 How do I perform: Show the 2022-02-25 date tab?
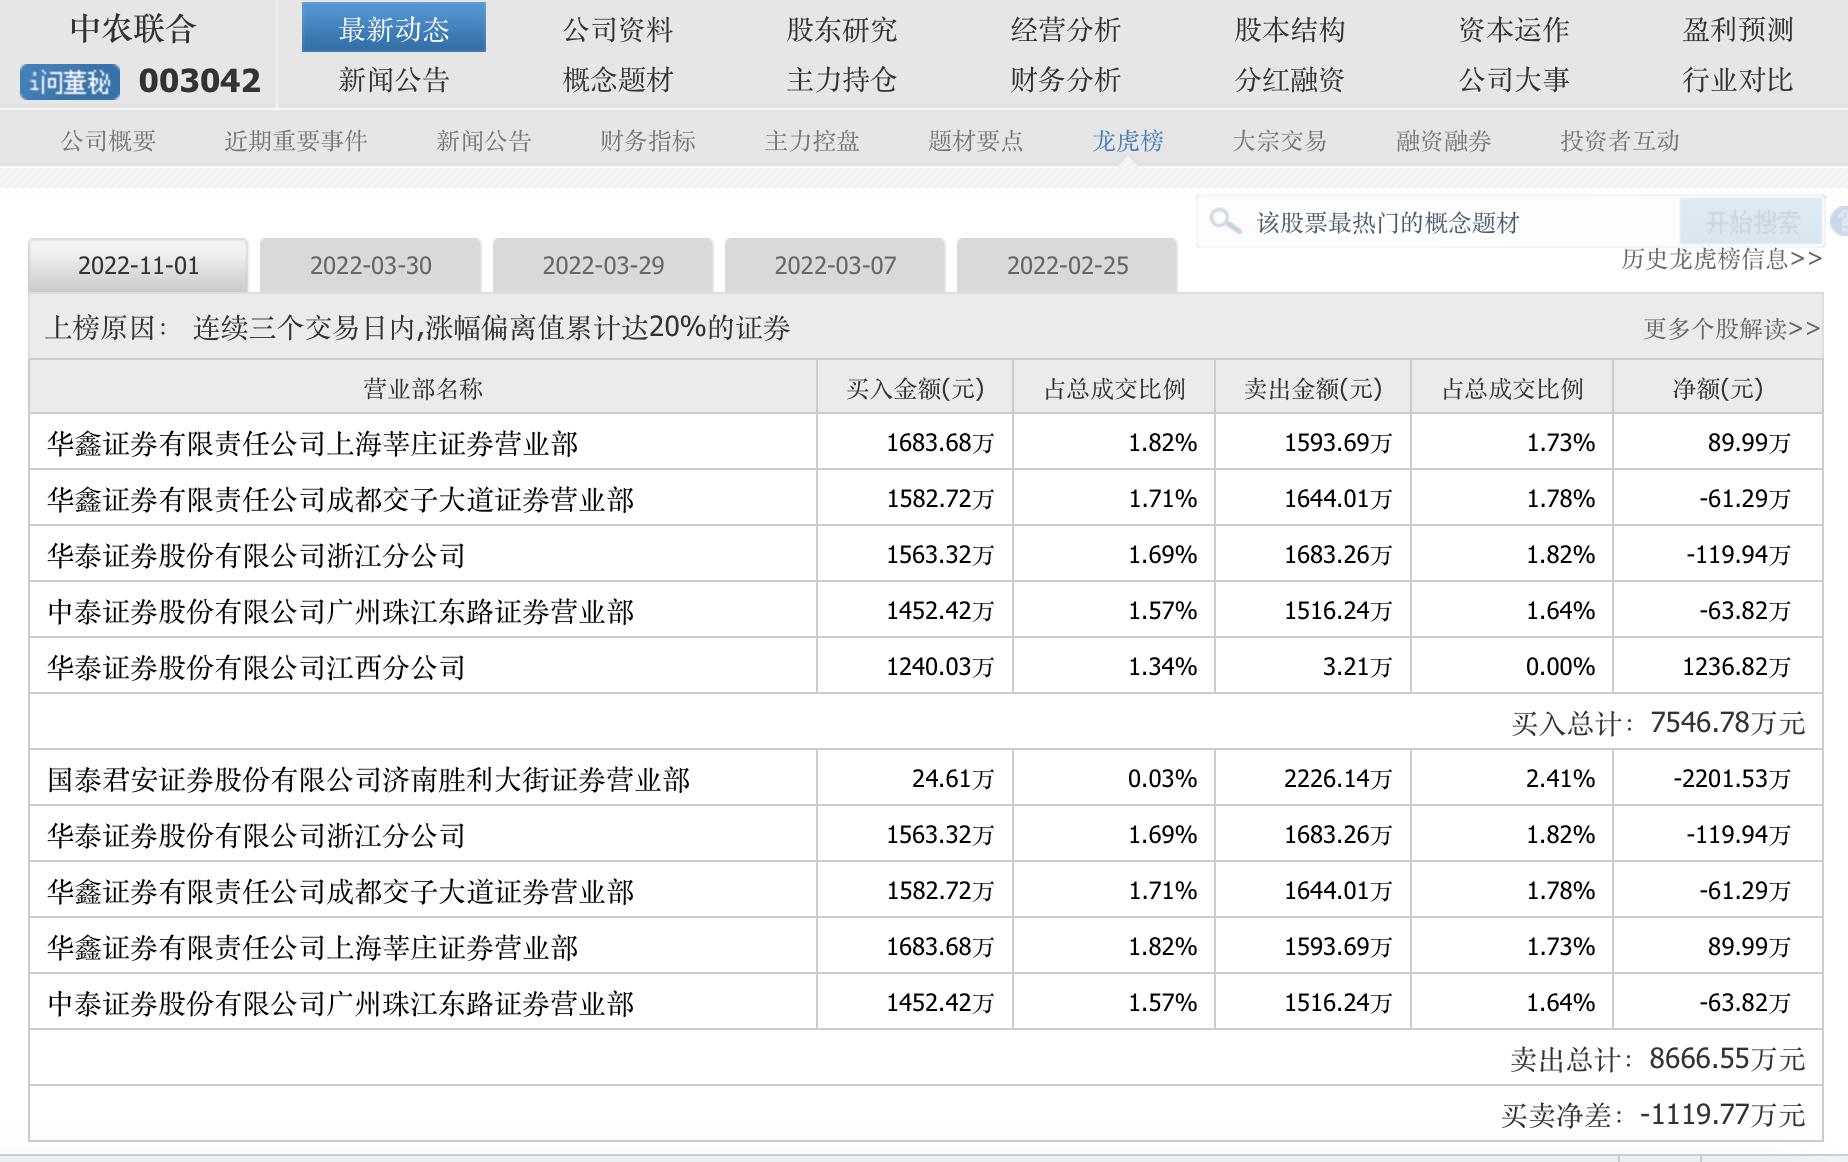[1067, 266]
